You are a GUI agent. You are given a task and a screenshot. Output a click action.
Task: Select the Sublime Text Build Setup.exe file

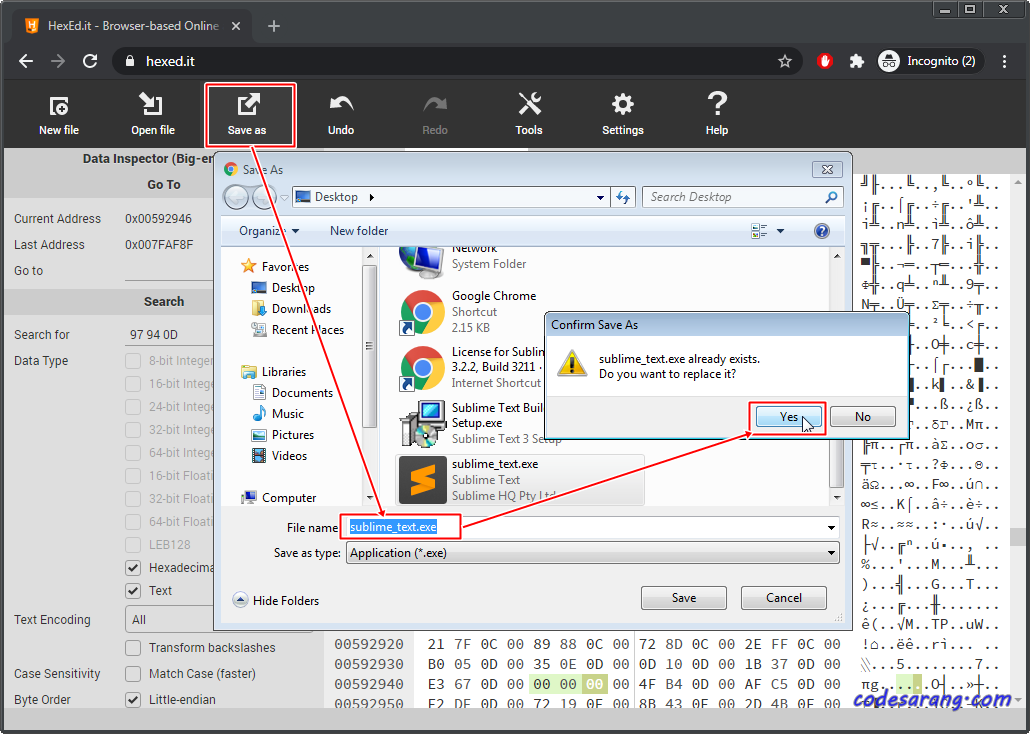click(472, 423)
